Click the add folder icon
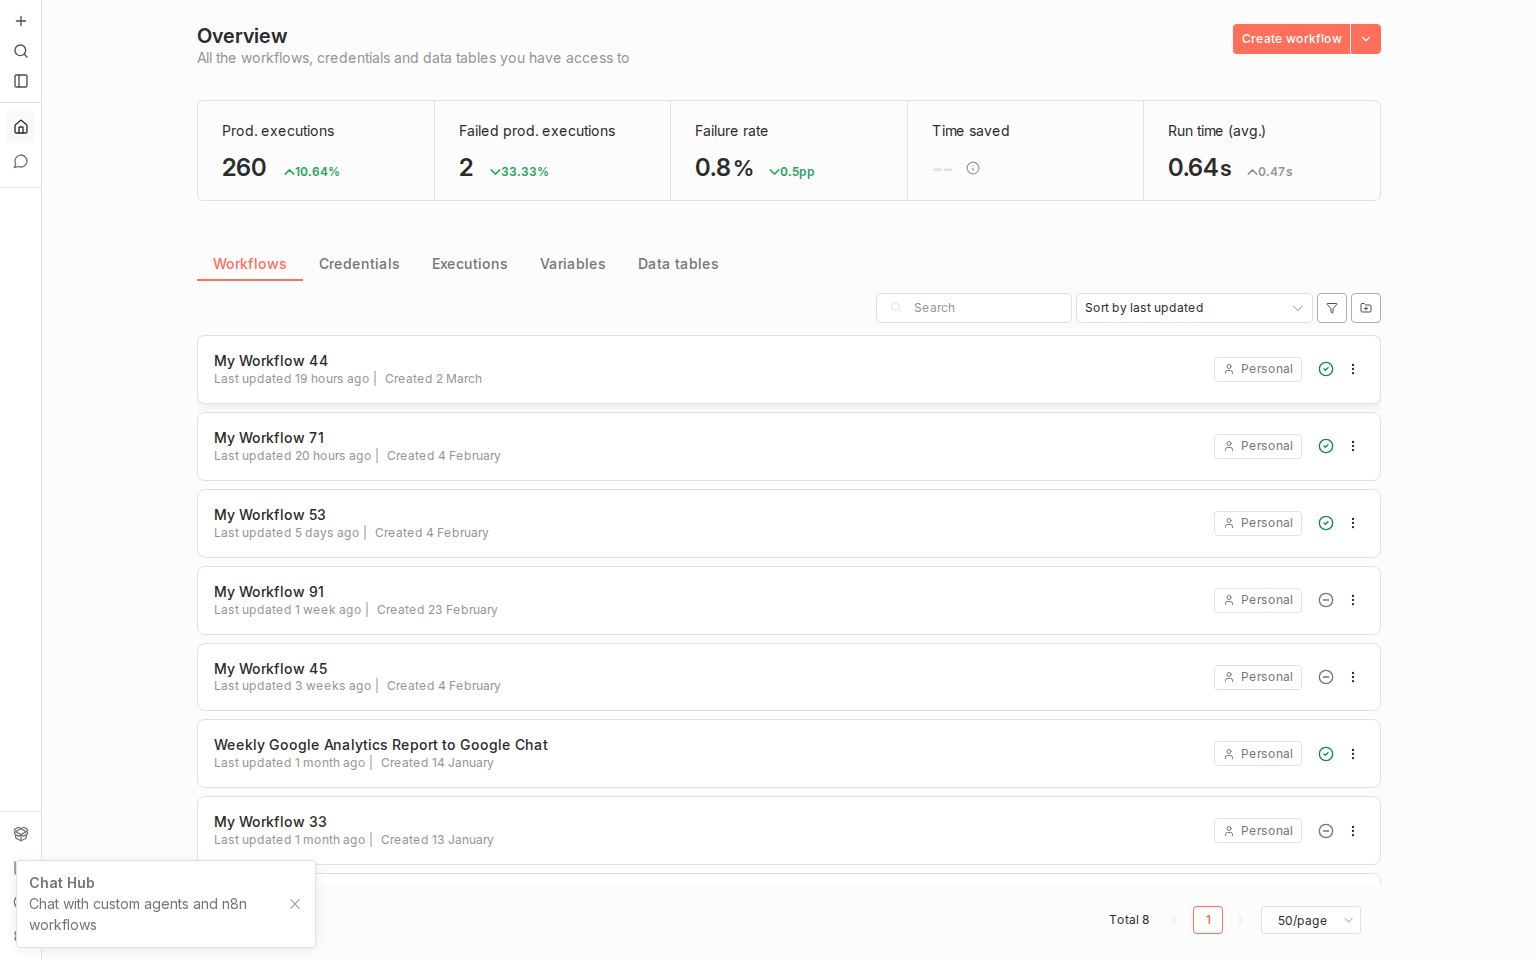The width and height of the screenshot is (1536, 960). coord(1366,308)
